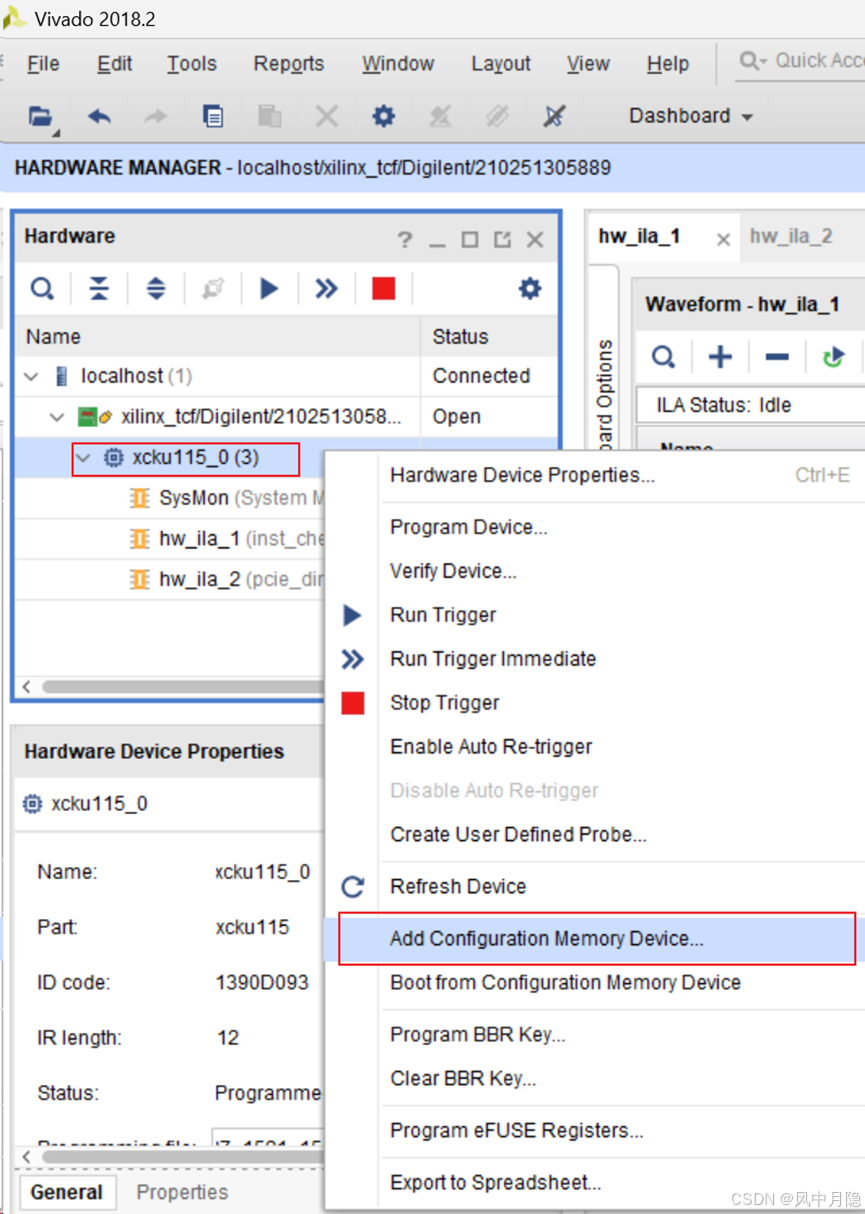Choose Enable Auto Re-trigger in context menu
The height and width of the screenshot is (1214, 865).
[x=594, y=747]
